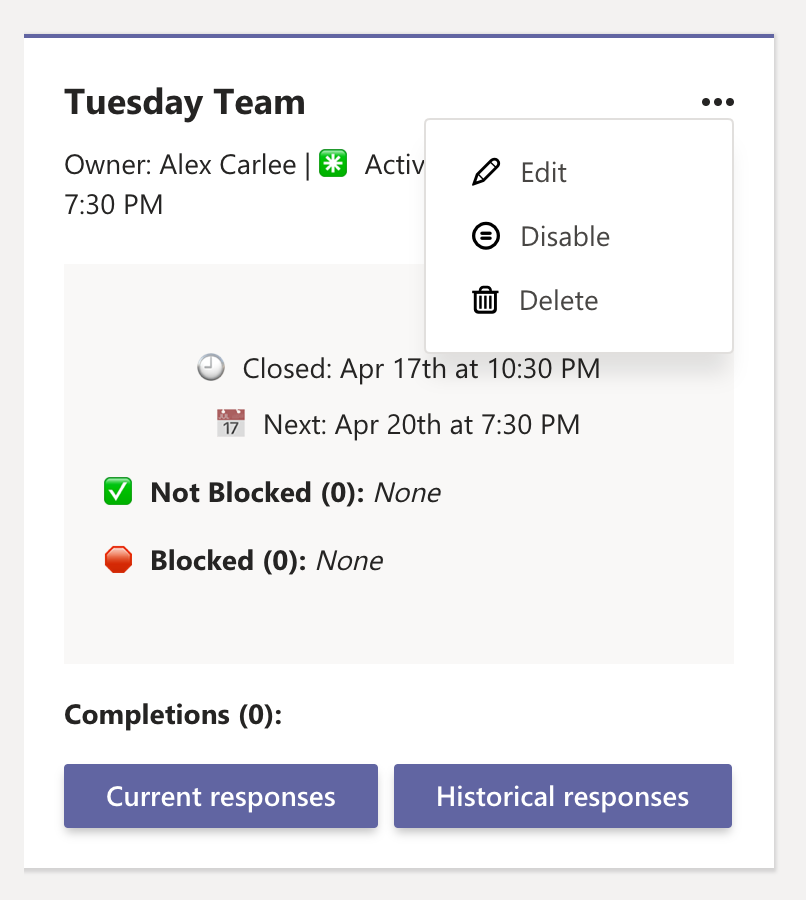
Task: Click the green Active status icon
Action: pos(333,164)
